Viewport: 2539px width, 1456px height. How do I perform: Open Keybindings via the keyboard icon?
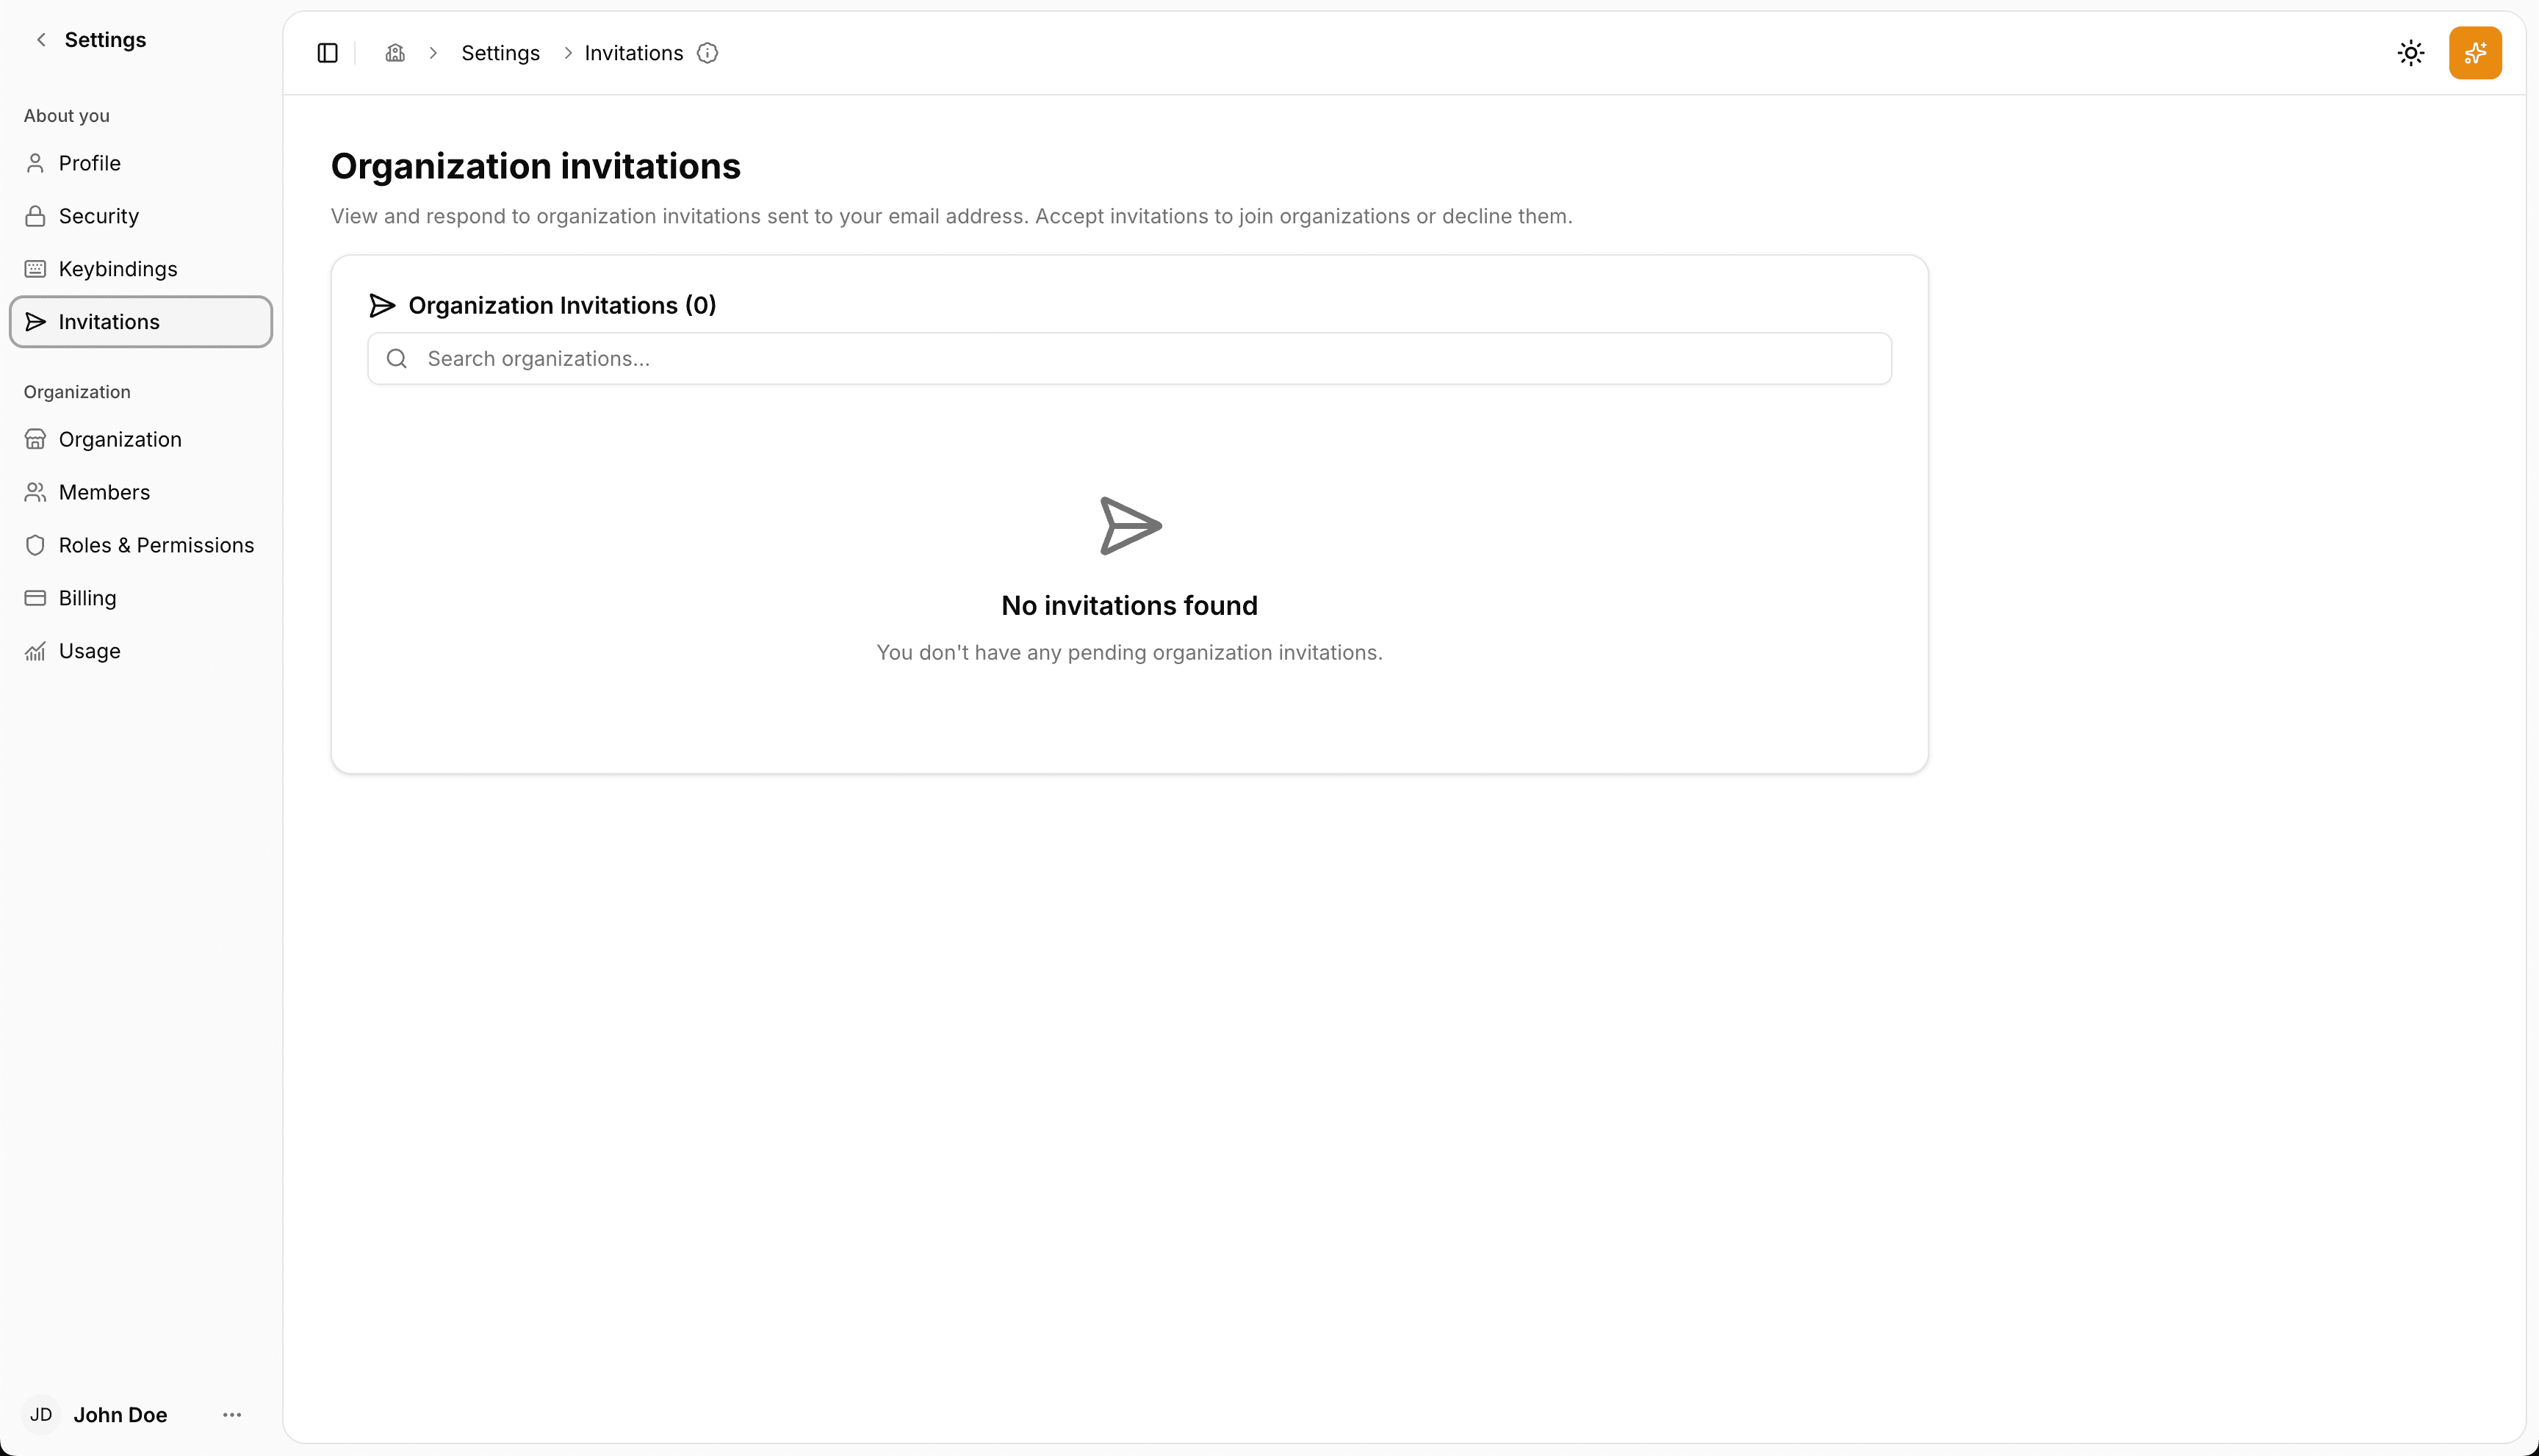point(36,268)
